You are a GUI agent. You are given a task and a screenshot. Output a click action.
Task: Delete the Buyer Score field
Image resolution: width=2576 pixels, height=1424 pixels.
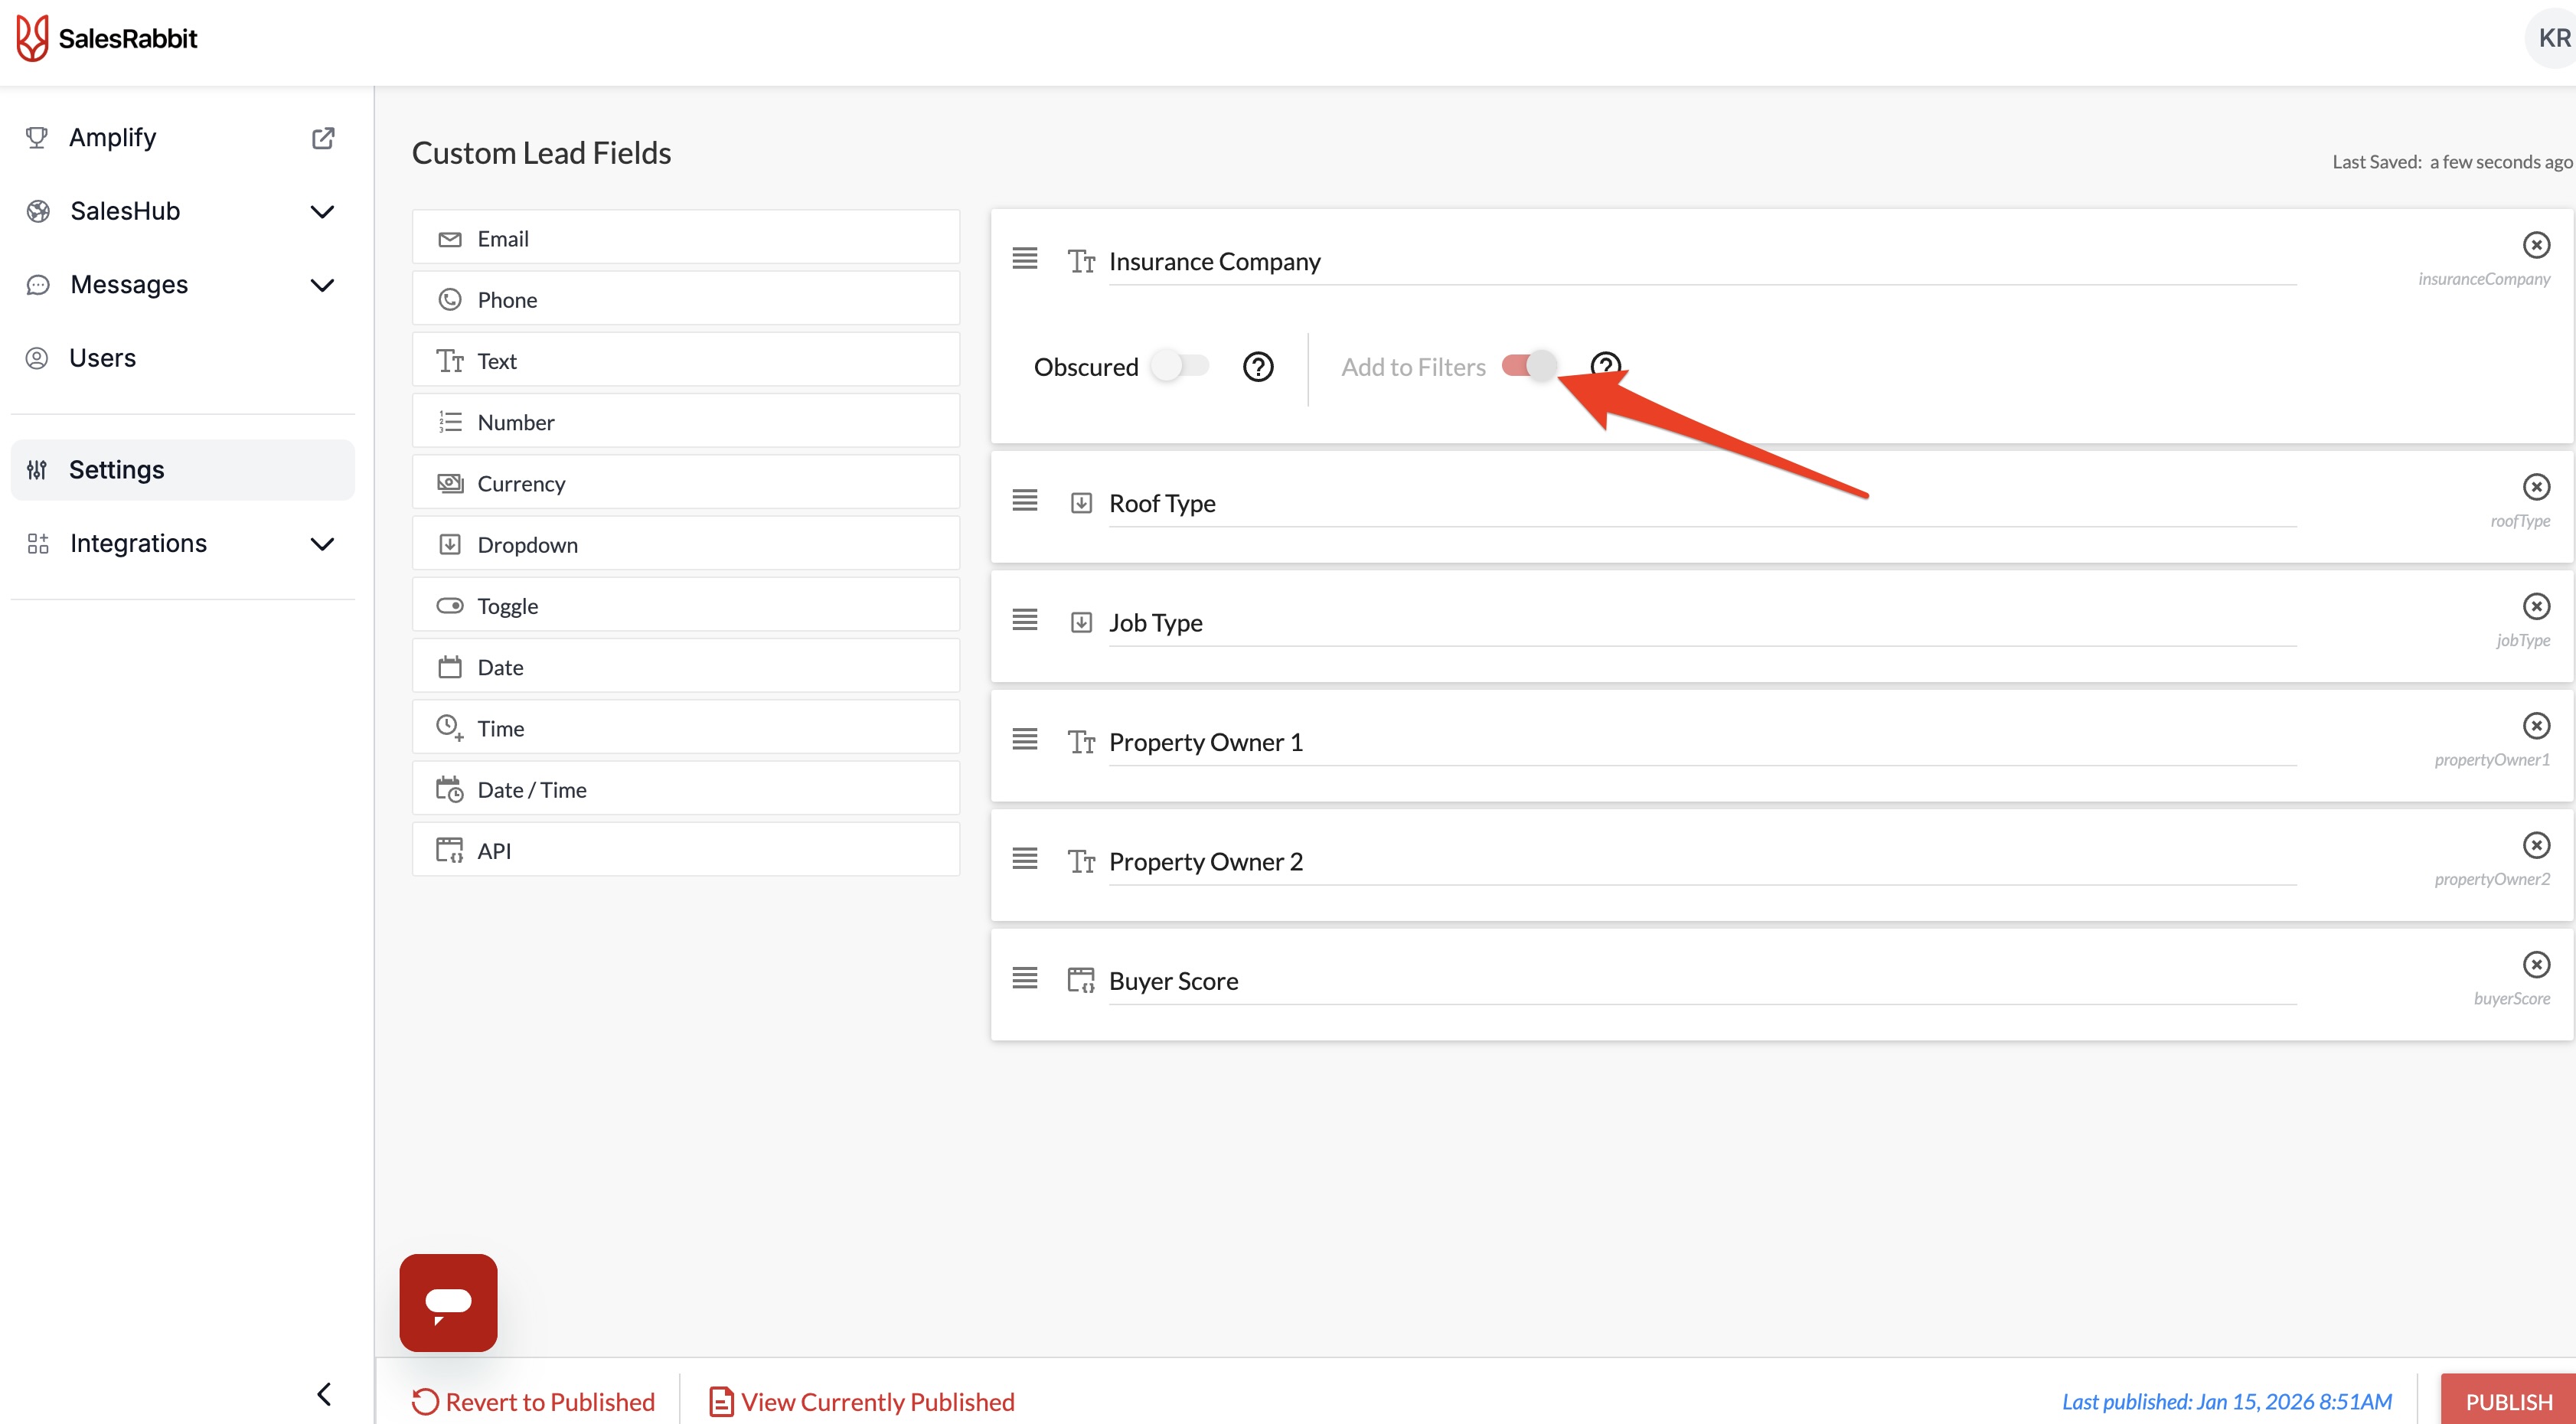coord(2535,964)
